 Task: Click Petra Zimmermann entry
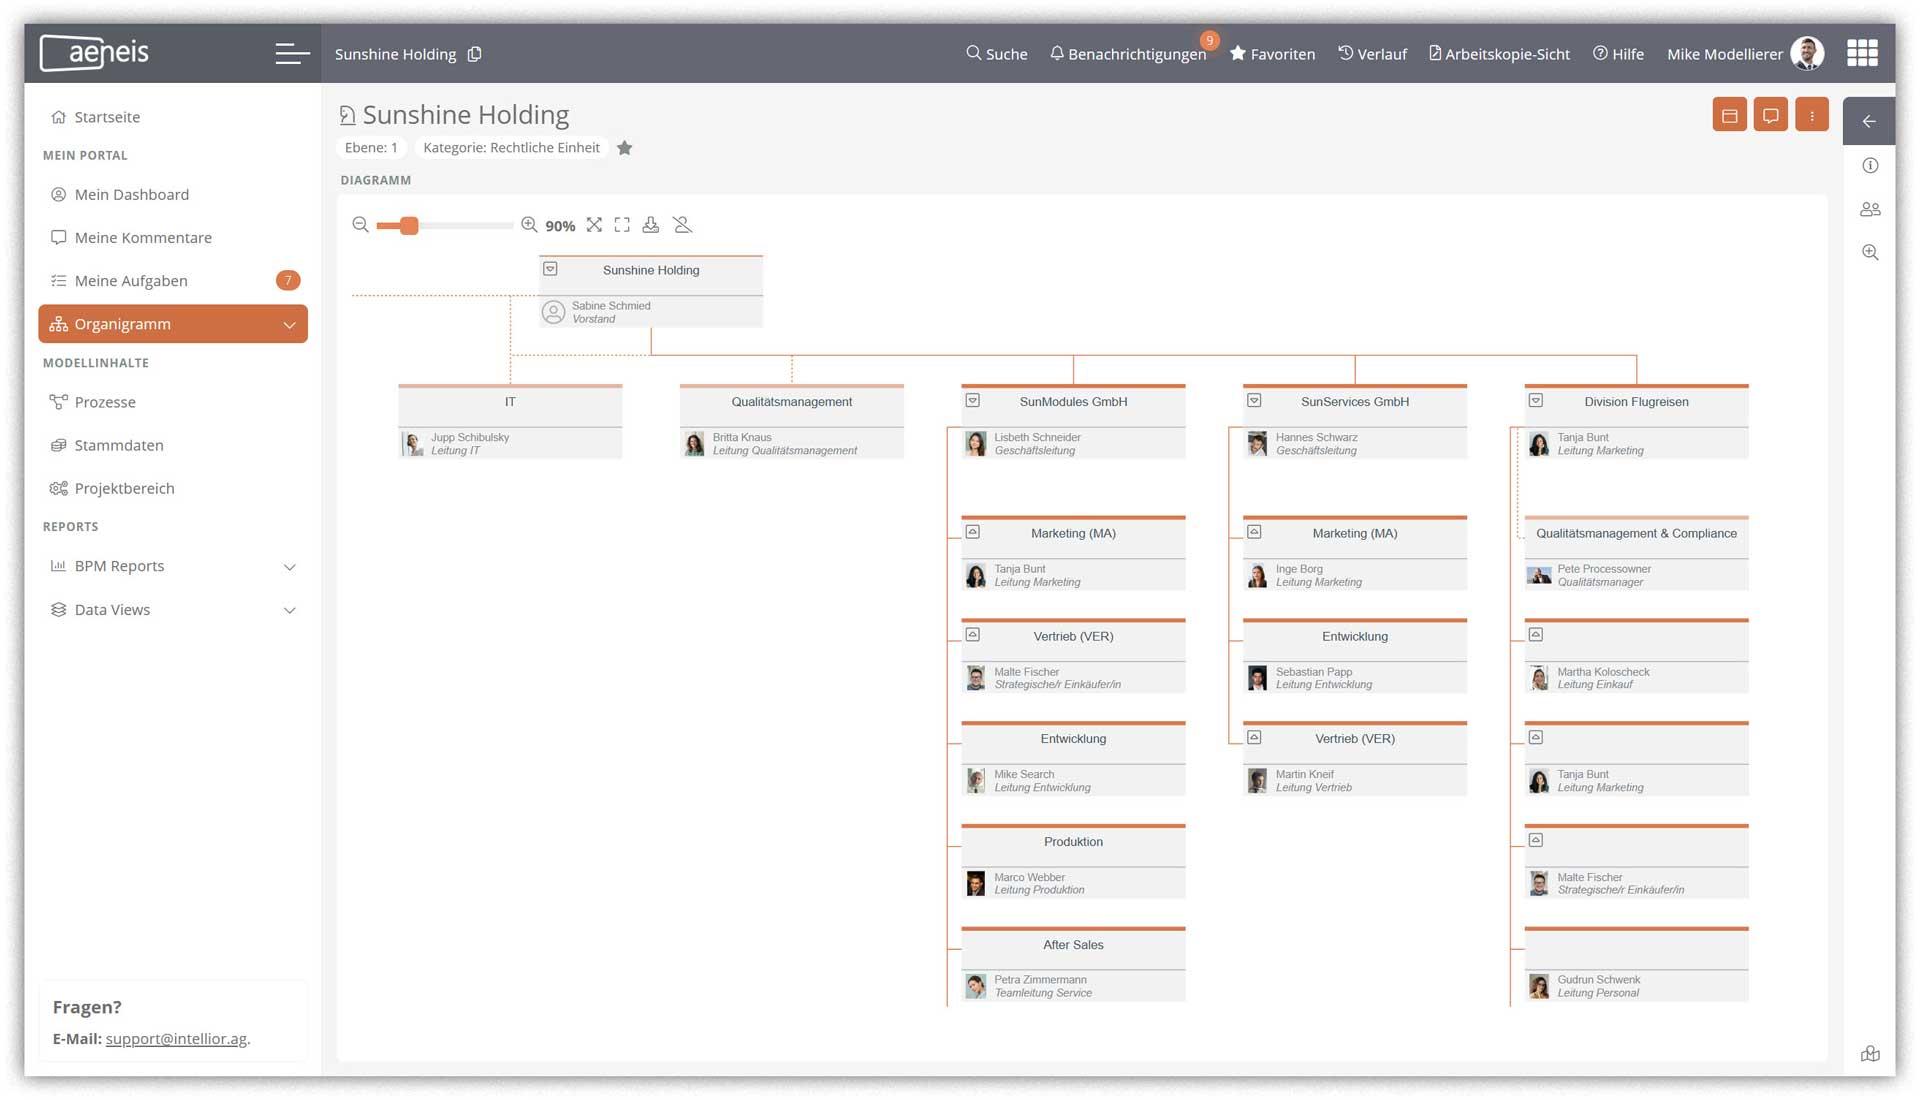pyautogui.click(x=1073, y=986)
